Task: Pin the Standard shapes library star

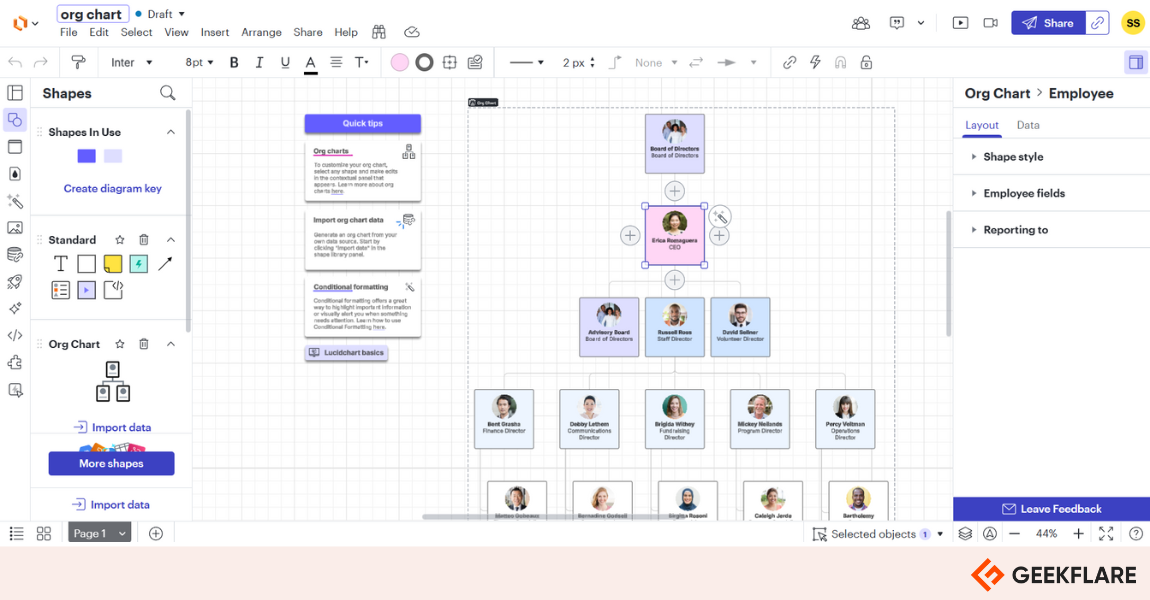Action: [120, 240]
